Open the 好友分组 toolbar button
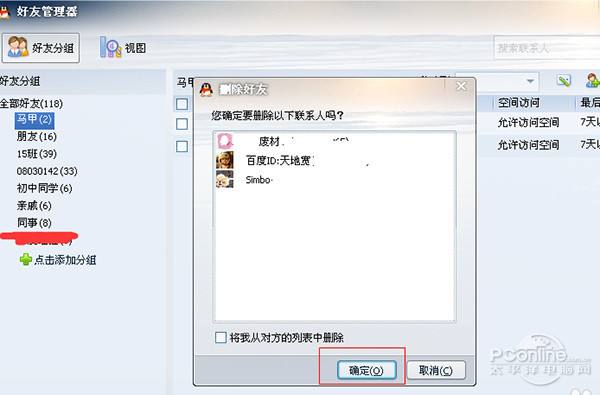This screenshot has height=395, width=600. pyautogui.click(x=41, y=48)
